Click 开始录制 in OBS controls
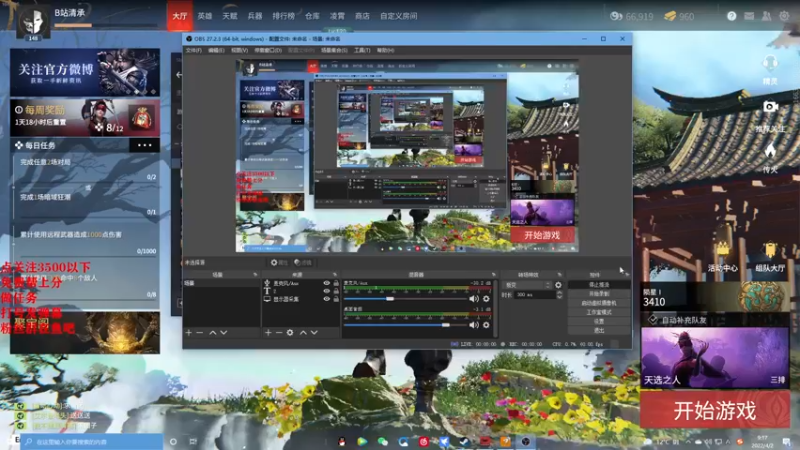Screen dimensions: 800x450 [599, 294]
